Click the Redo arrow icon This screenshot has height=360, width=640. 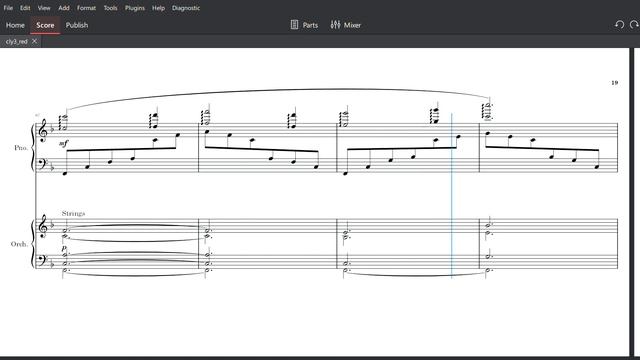pos(634,24)
